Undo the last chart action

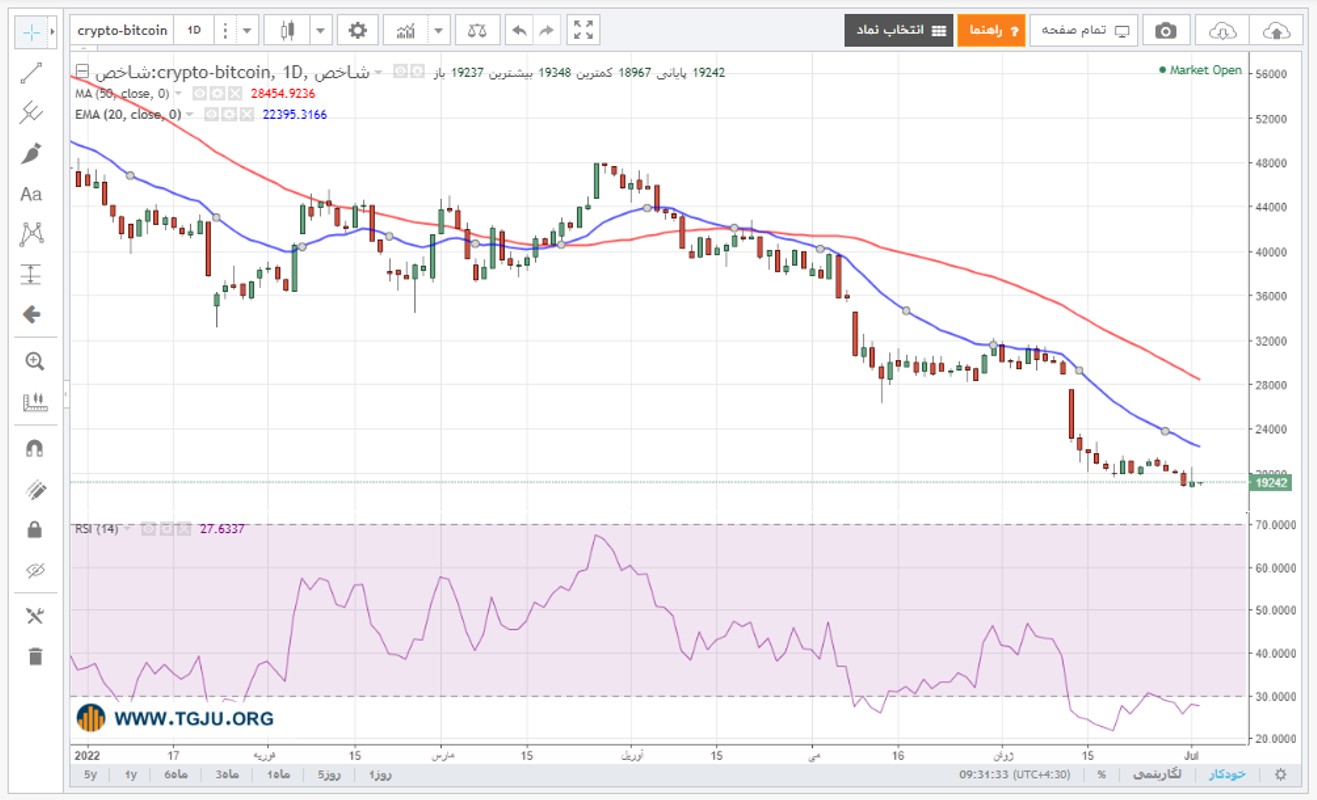pyautogui.click(x=518, y=30)
